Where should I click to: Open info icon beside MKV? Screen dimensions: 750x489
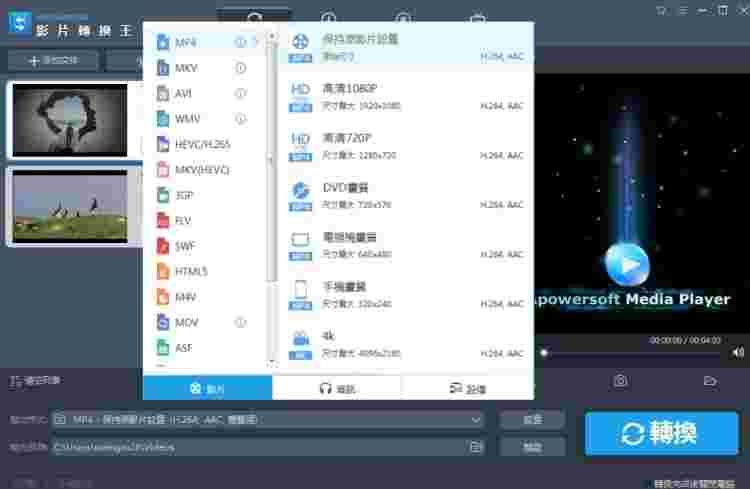[x=241, y=68]
